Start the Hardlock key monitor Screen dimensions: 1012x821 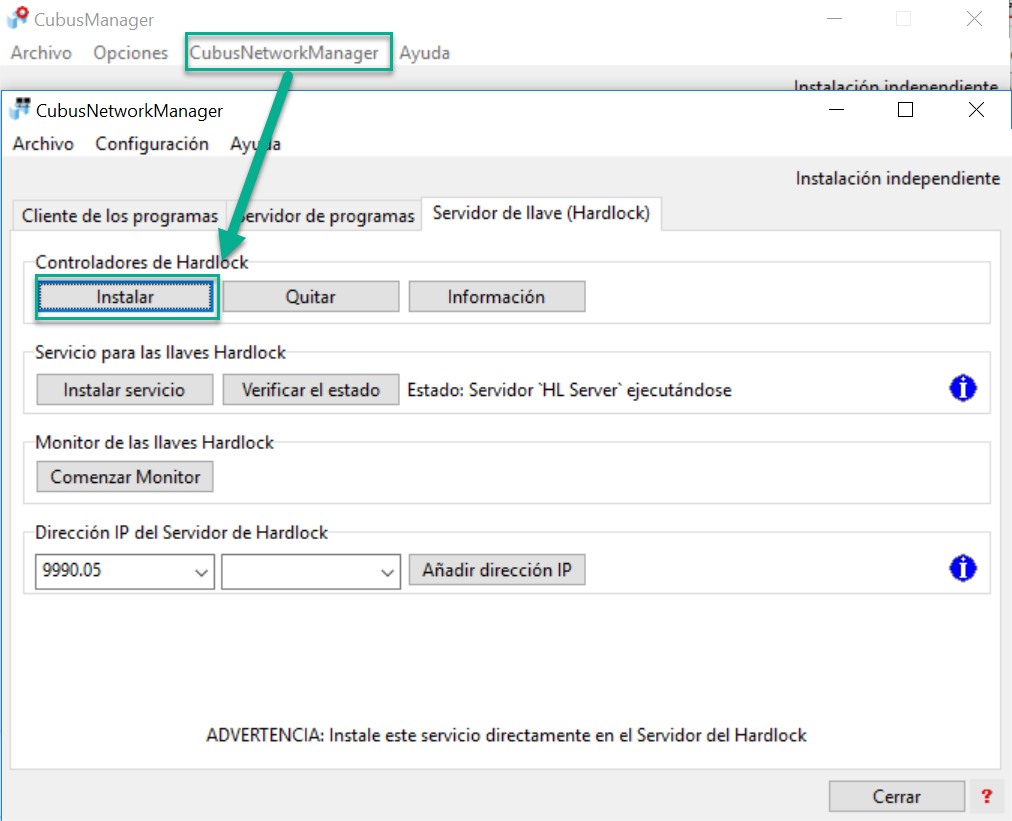click(x=125, y=477)
